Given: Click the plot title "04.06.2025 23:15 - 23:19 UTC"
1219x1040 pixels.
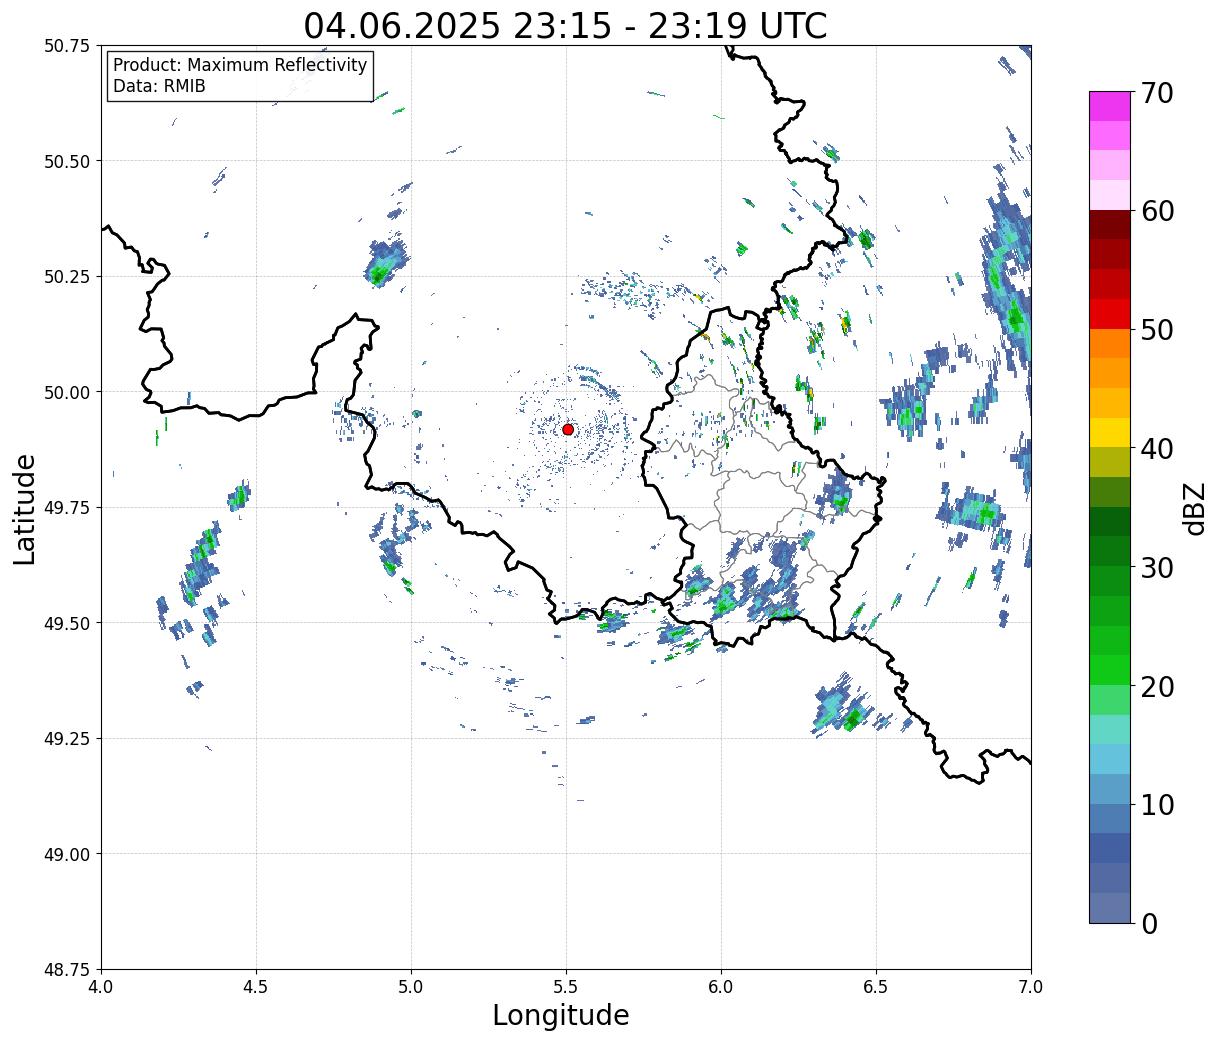Looking at the screenshot, I should point(565,25).
